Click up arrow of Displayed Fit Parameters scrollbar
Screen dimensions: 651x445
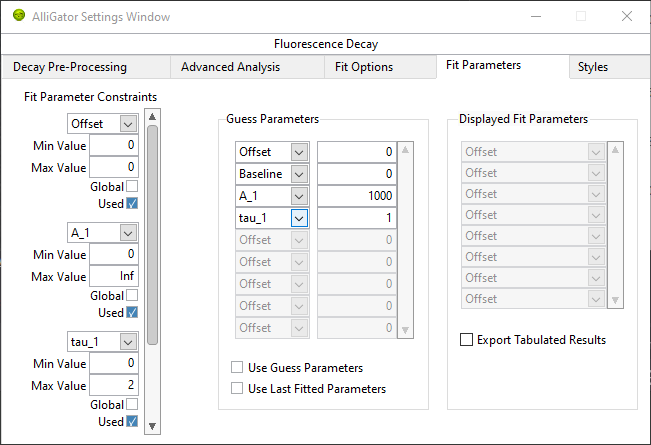[x=615, y=150]
